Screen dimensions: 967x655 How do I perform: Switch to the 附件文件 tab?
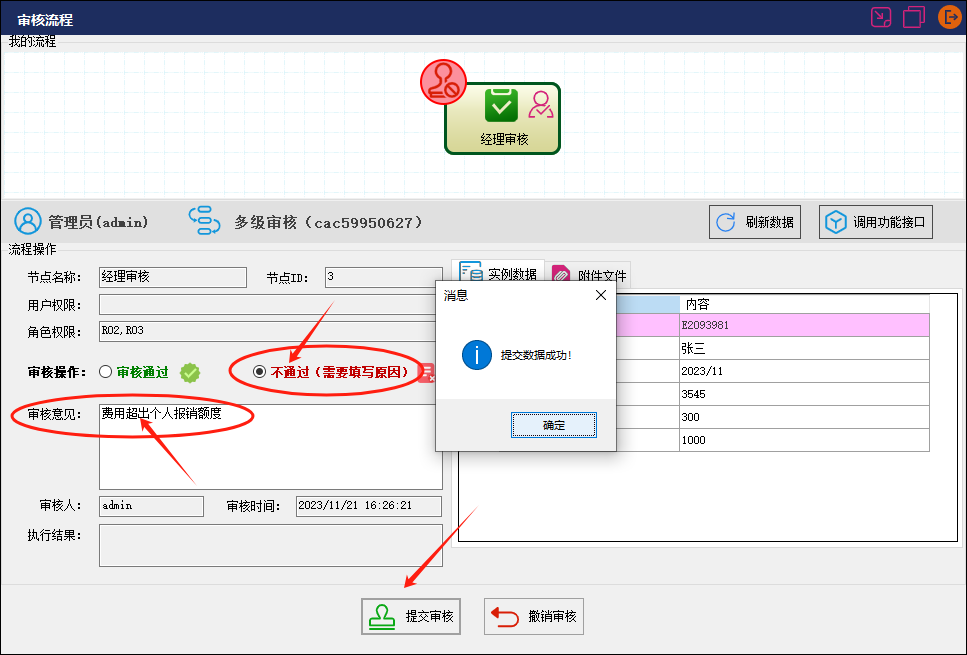[588, 275]
